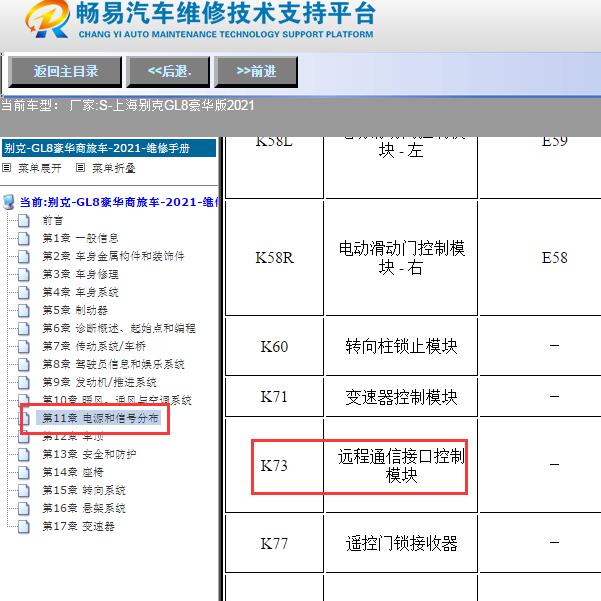Click the page icon for 第7章 传动系统/车桥
Image resolution: width=601 pixels, height=601 pixels.
pyautogui.click(x=24, y=346)
